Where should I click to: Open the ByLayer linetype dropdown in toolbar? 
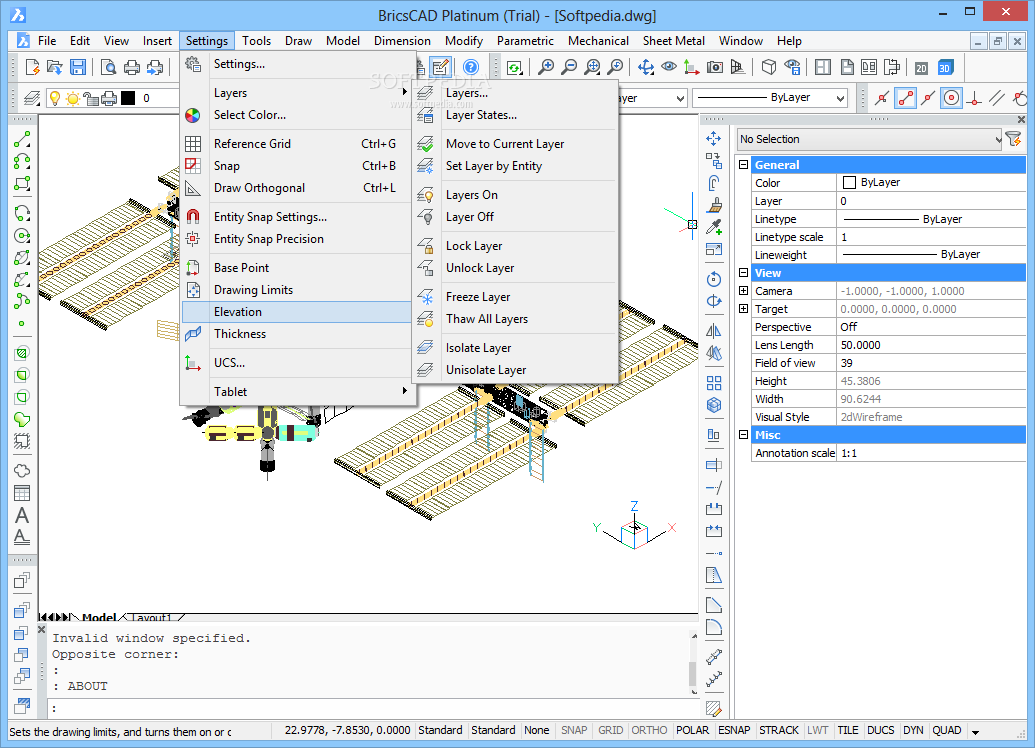tap(770, 98)
